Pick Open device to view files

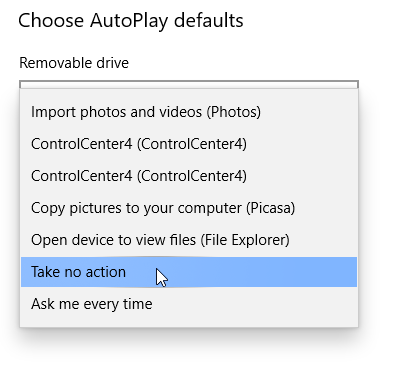coord(189,240)
